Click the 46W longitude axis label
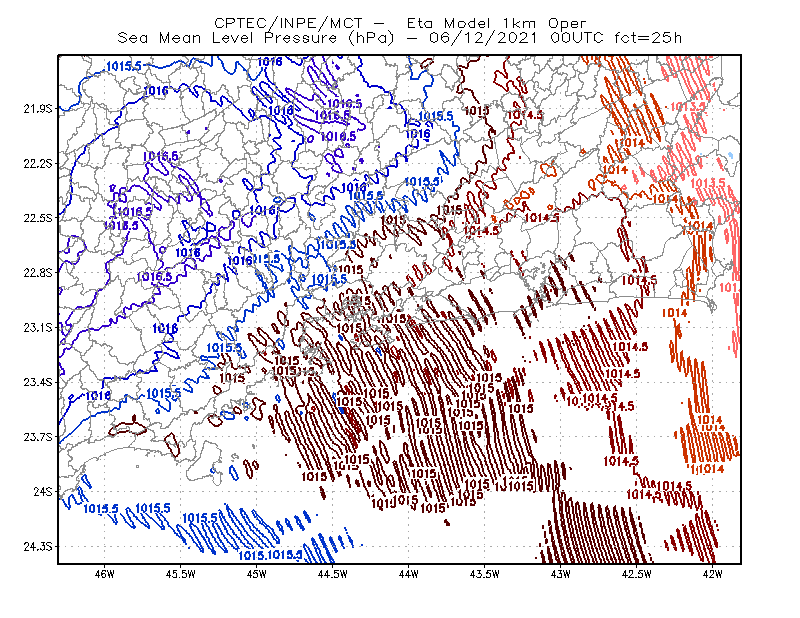This screenshot has width=800, height=618. [105, 574]
